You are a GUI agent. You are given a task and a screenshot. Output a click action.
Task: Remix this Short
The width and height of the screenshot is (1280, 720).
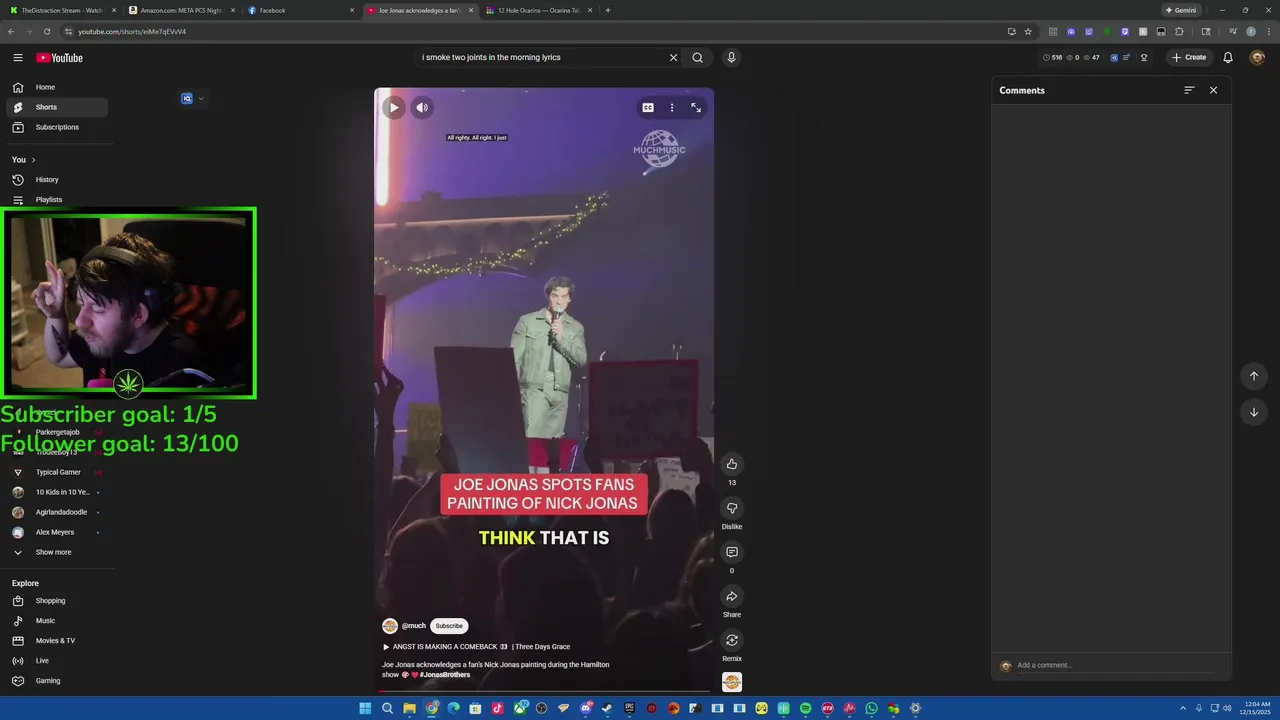click(732, 640)
